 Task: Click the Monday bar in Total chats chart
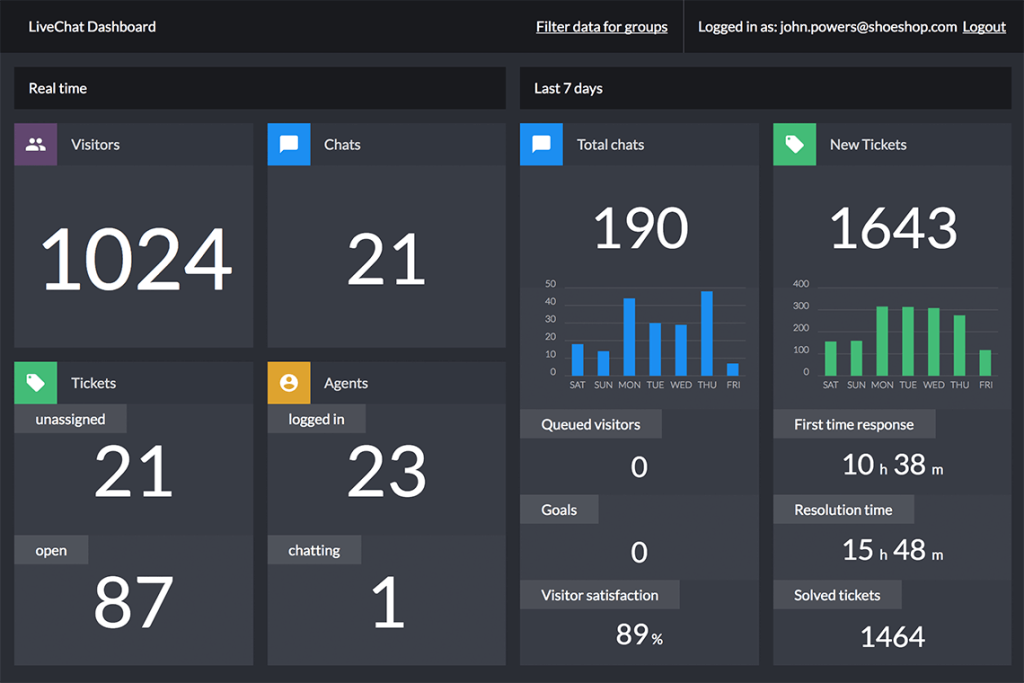click(x=629, y=337)
